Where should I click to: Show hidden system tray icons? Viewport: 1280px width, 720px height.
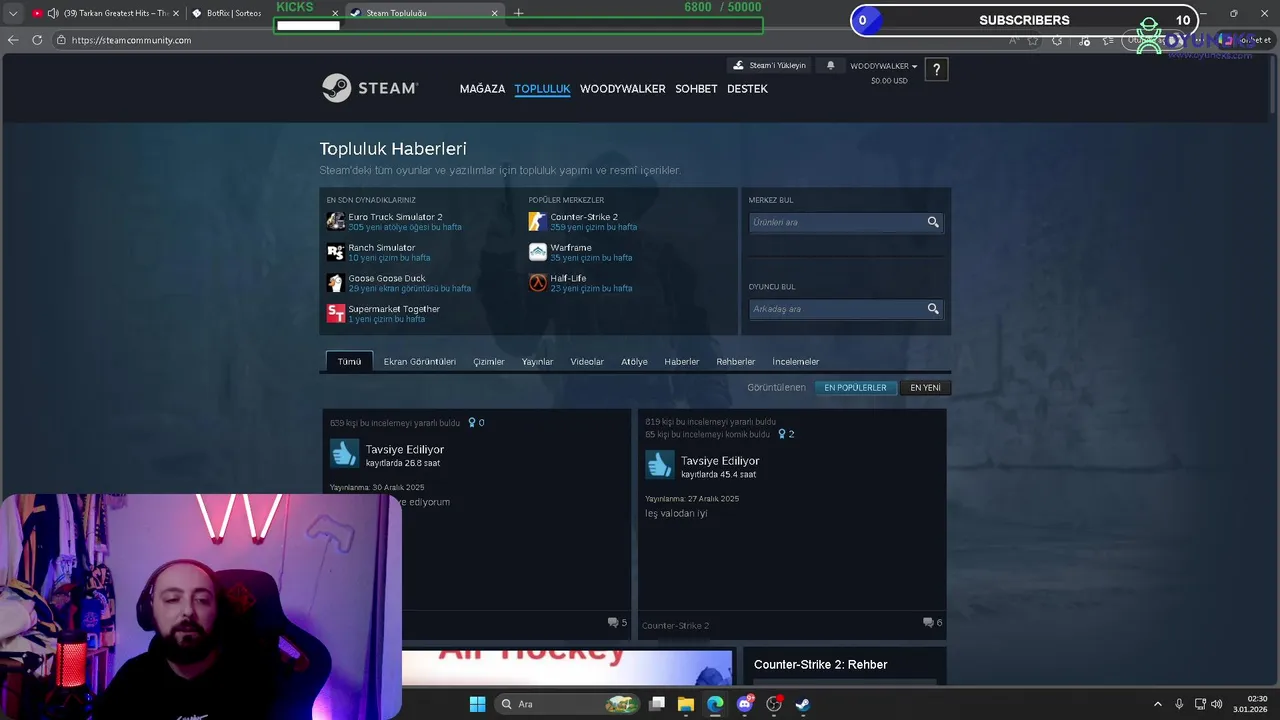click(x=1157, y=704)
